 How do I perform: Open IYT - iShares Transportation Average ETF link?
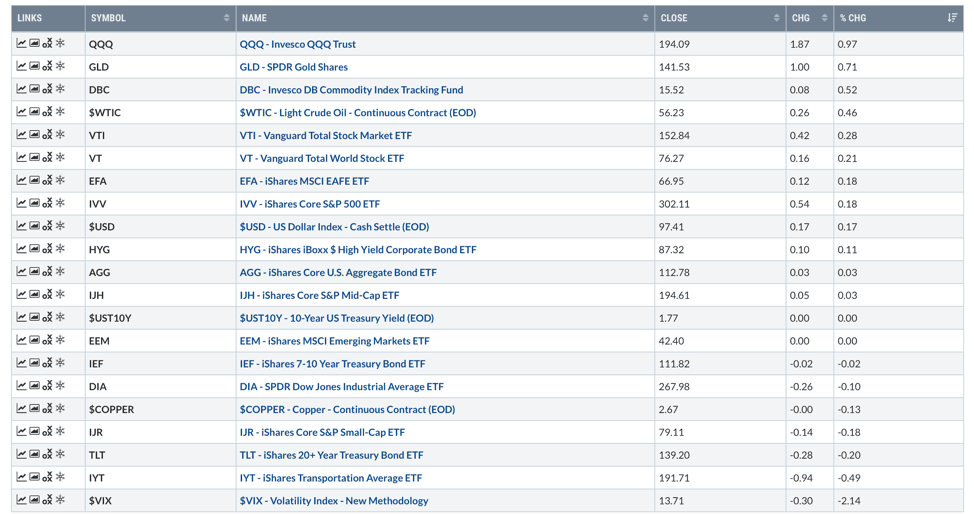[x=330, y=478]
